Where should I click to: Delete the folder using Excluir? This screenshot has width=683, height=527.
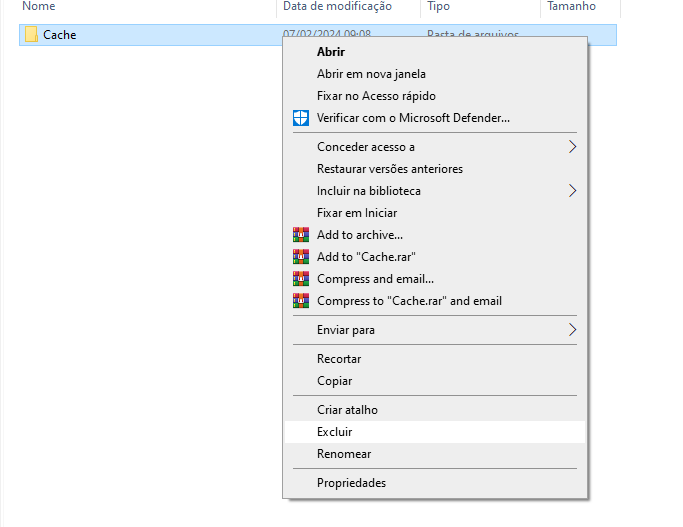(x=334, y=432)
